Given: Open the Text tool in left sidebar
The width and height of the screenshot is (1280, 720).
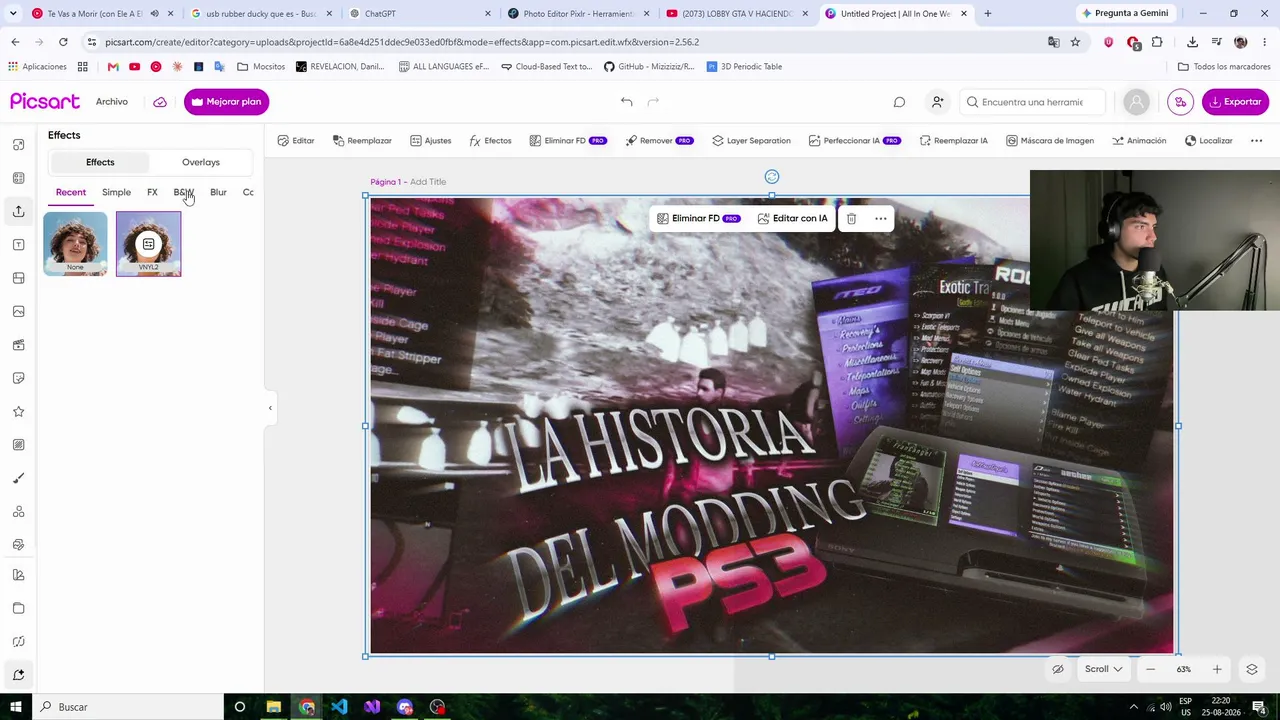Looking at the screenshot, I should [18, 245].
